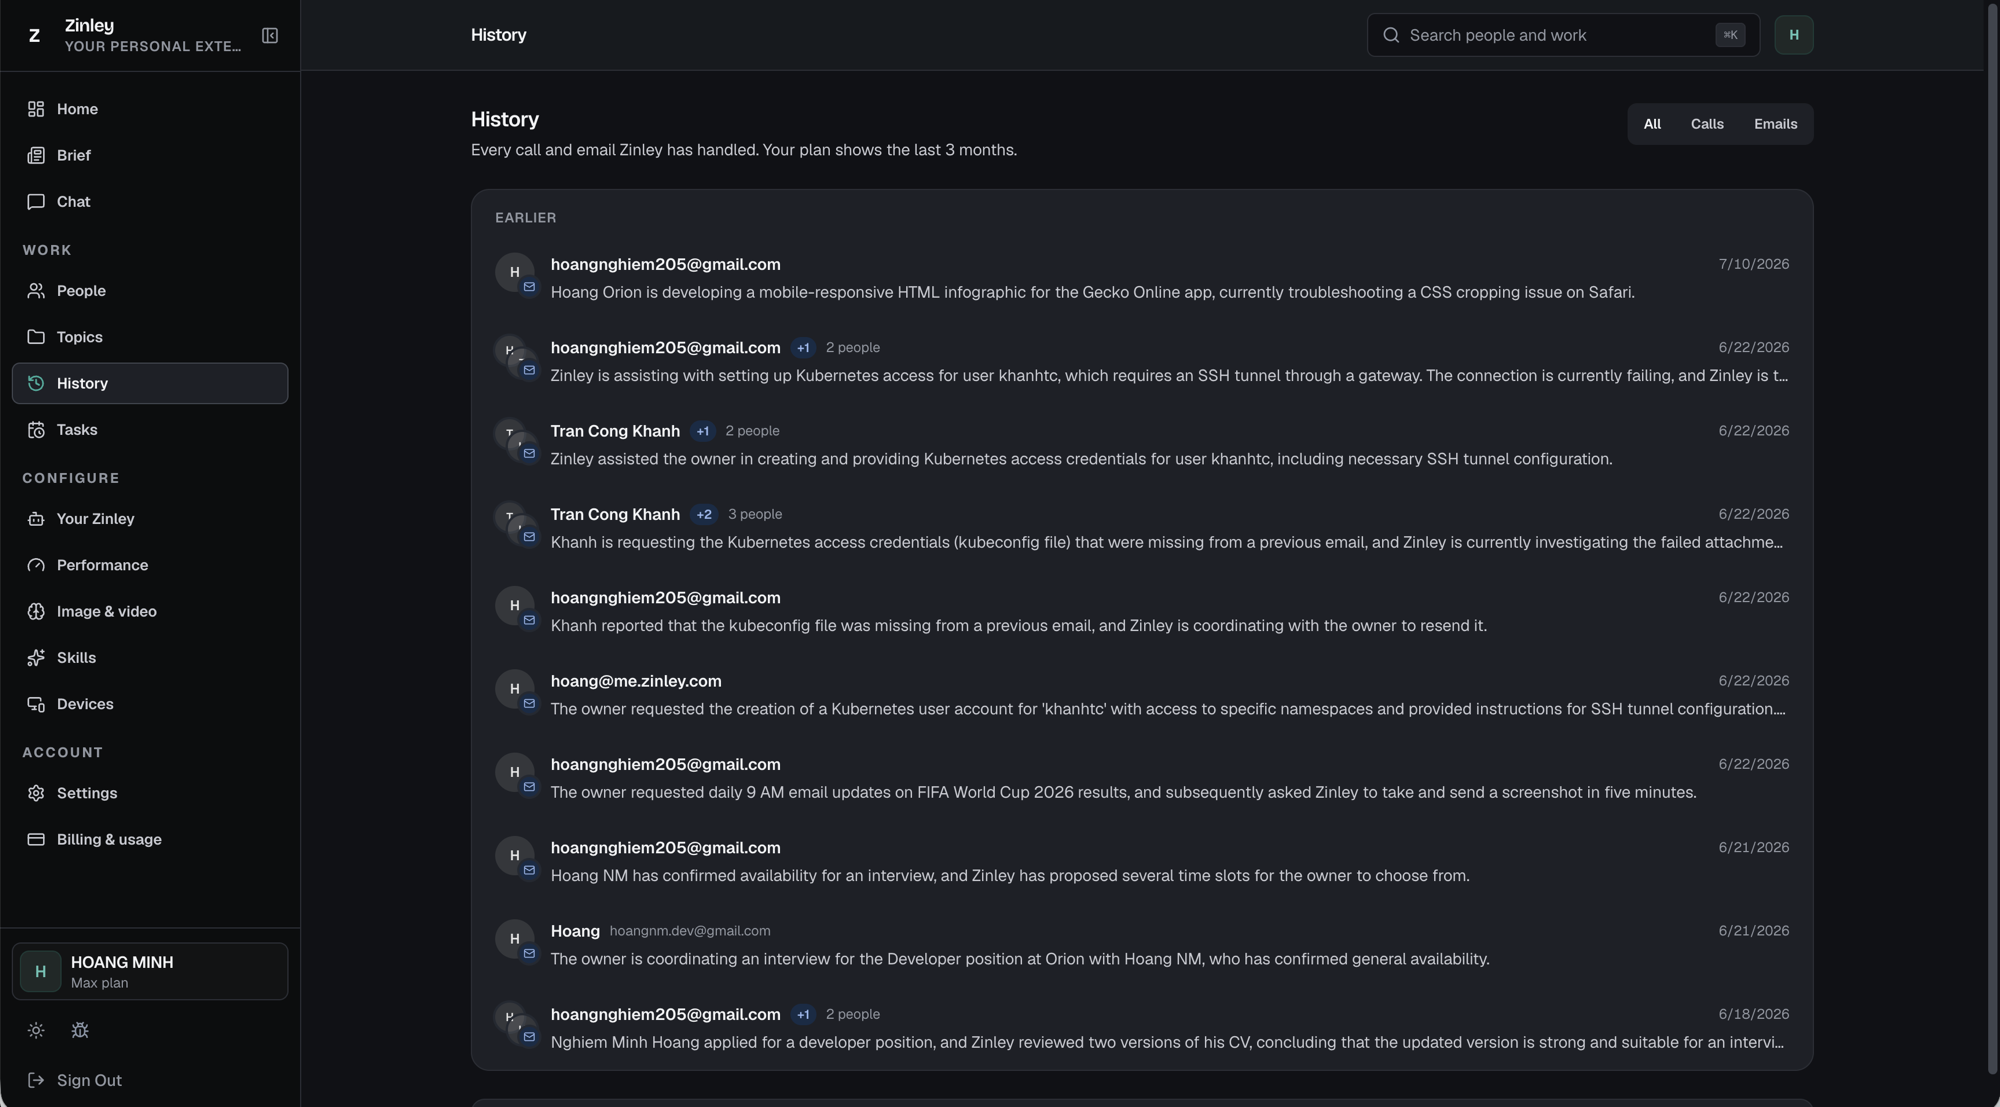Click the Image & video icon
2000x1107 pixels.
coord(36,611)
